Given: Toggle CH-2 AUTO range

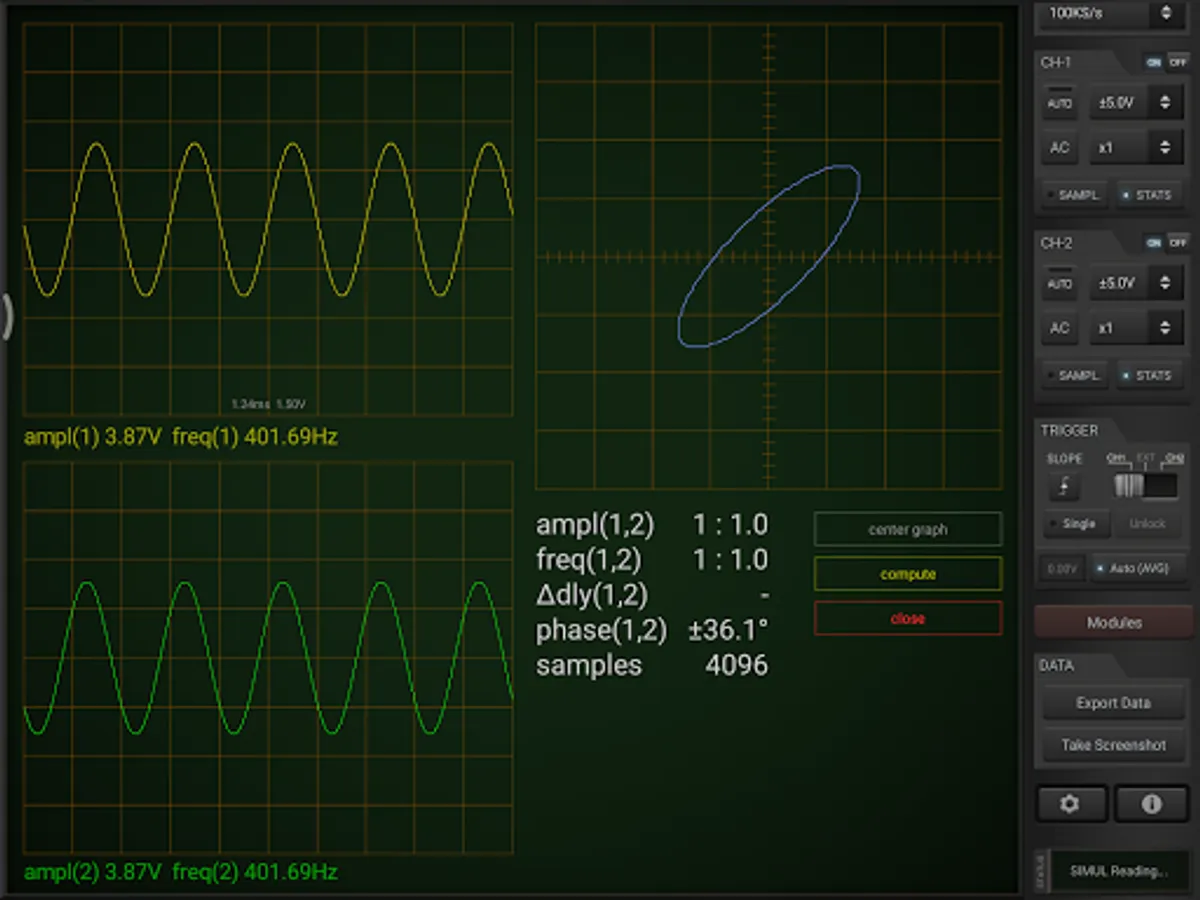Looking at the screenshot, I should coord(1059,284).
